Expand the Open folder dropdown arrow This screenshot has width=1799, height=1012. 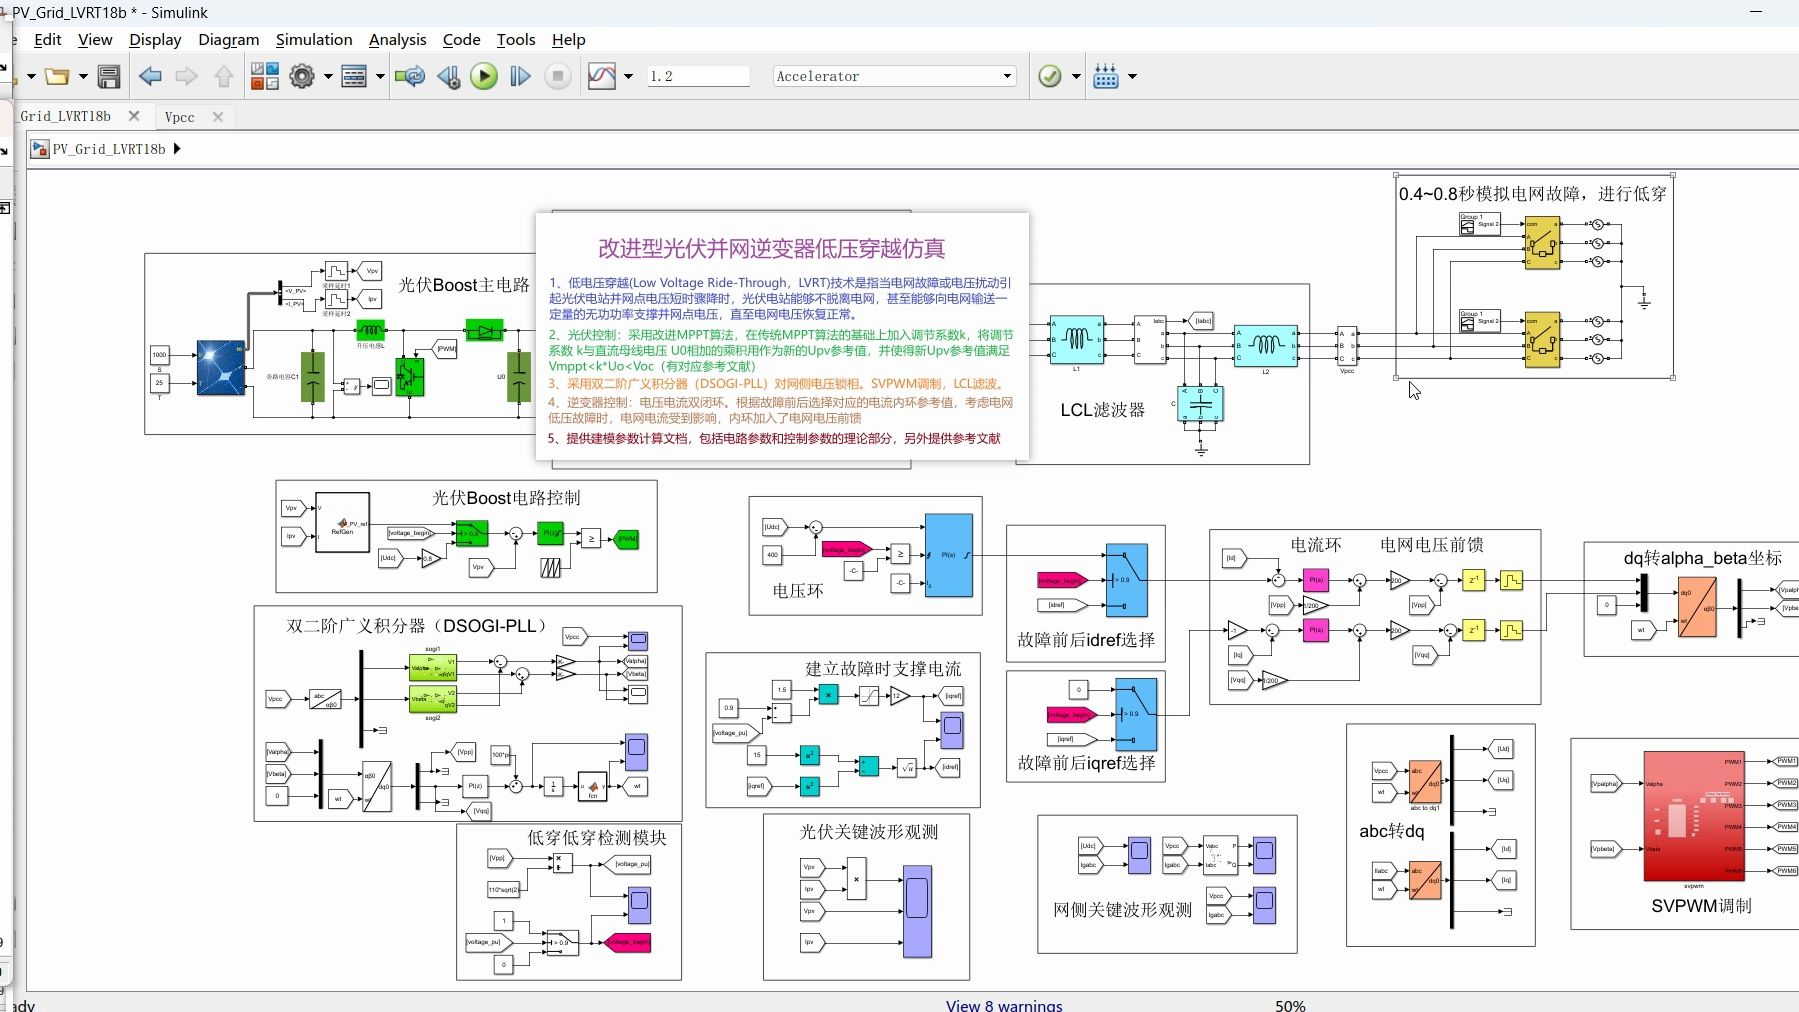(x=83, y=76)
